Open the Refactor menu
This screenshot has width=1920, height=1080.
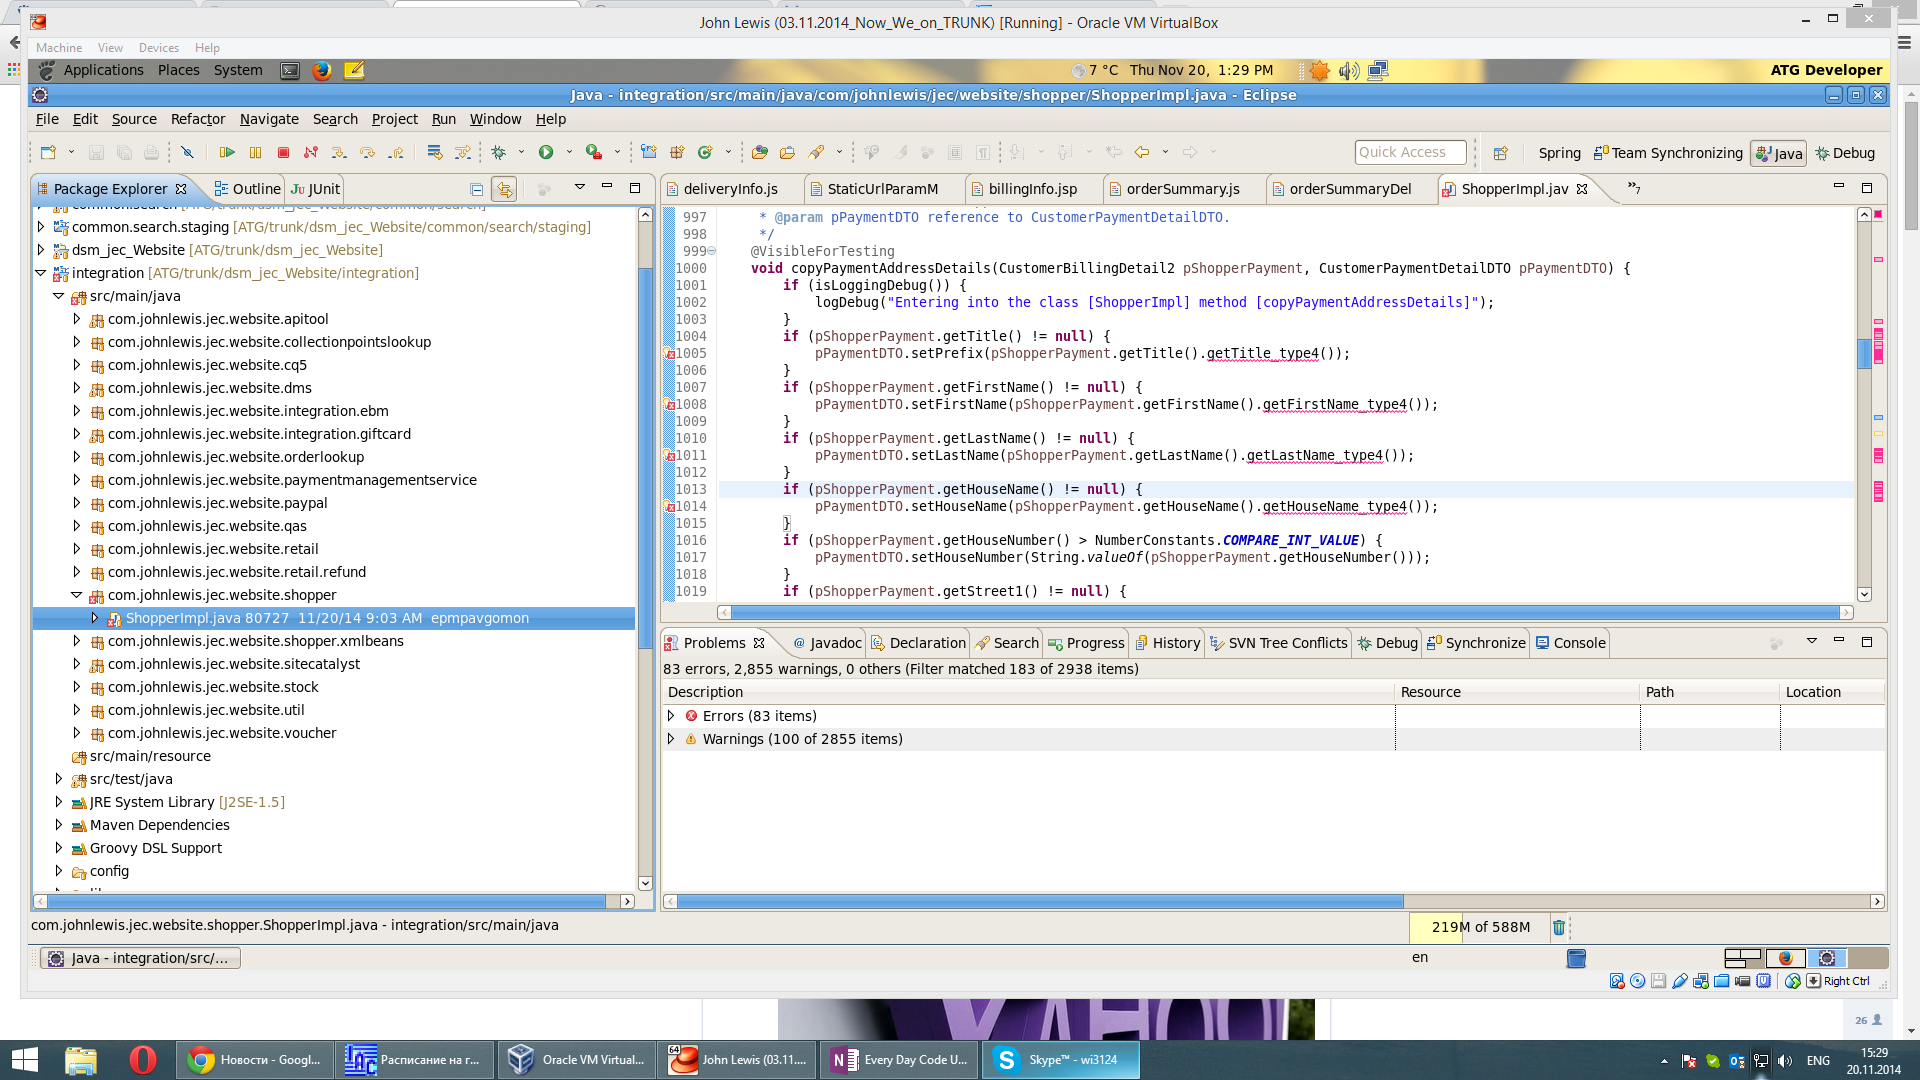tap(198, 119)
